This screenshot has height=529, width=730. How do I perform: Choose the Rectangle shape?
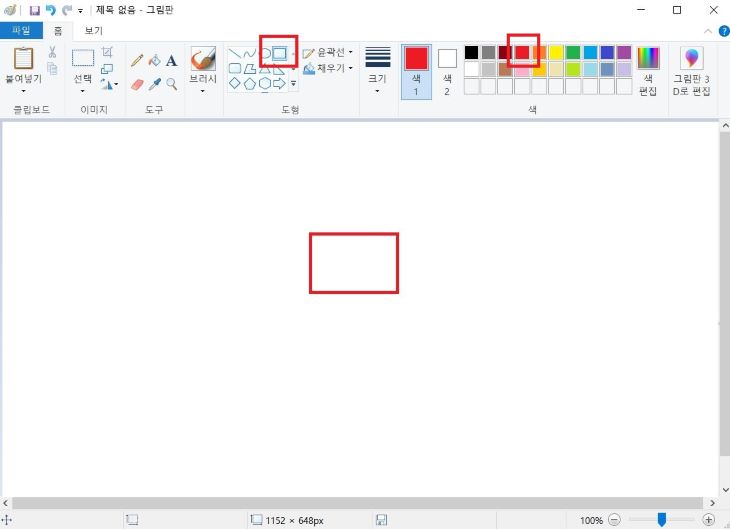point(279,54)
